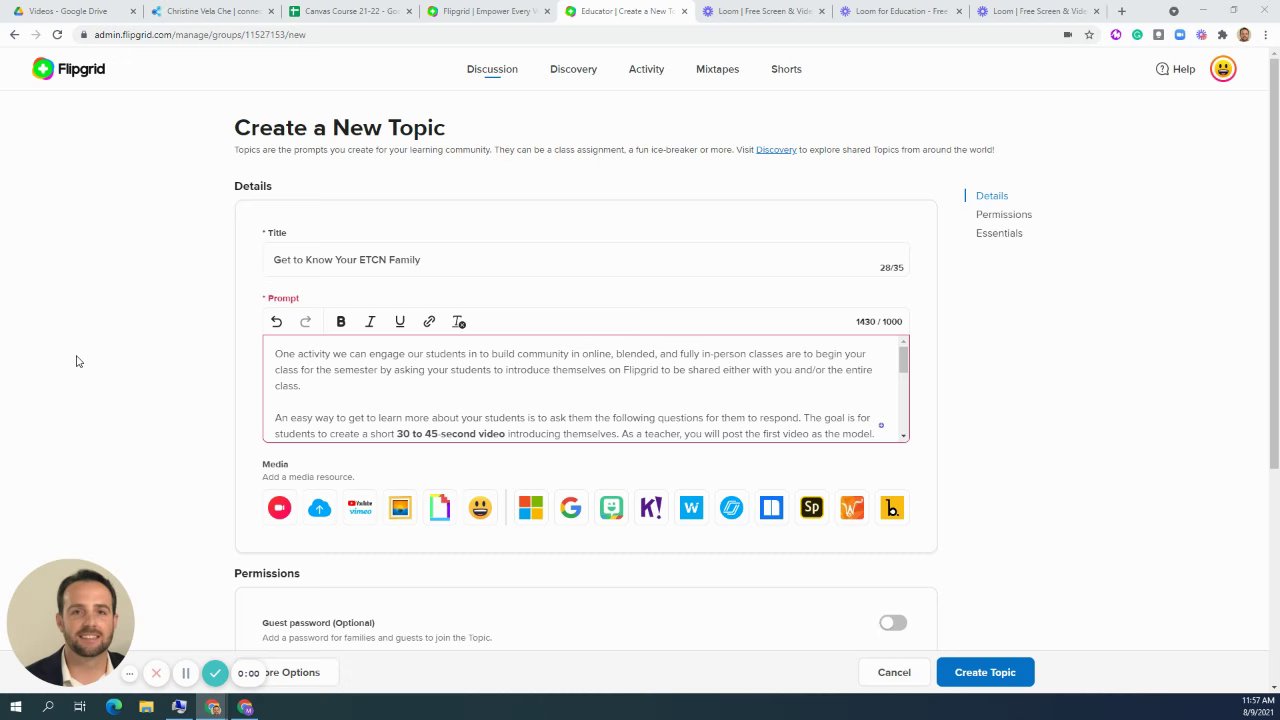Add a YouTube or Vimeo video resource
The width and height of the screenshot is (1280, 720).
click(x=360, y=508)
